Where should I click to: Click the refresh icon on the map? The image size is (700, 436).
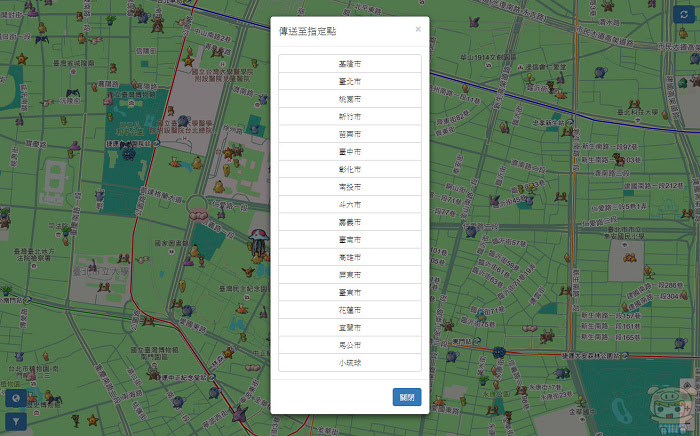point(683,14)
